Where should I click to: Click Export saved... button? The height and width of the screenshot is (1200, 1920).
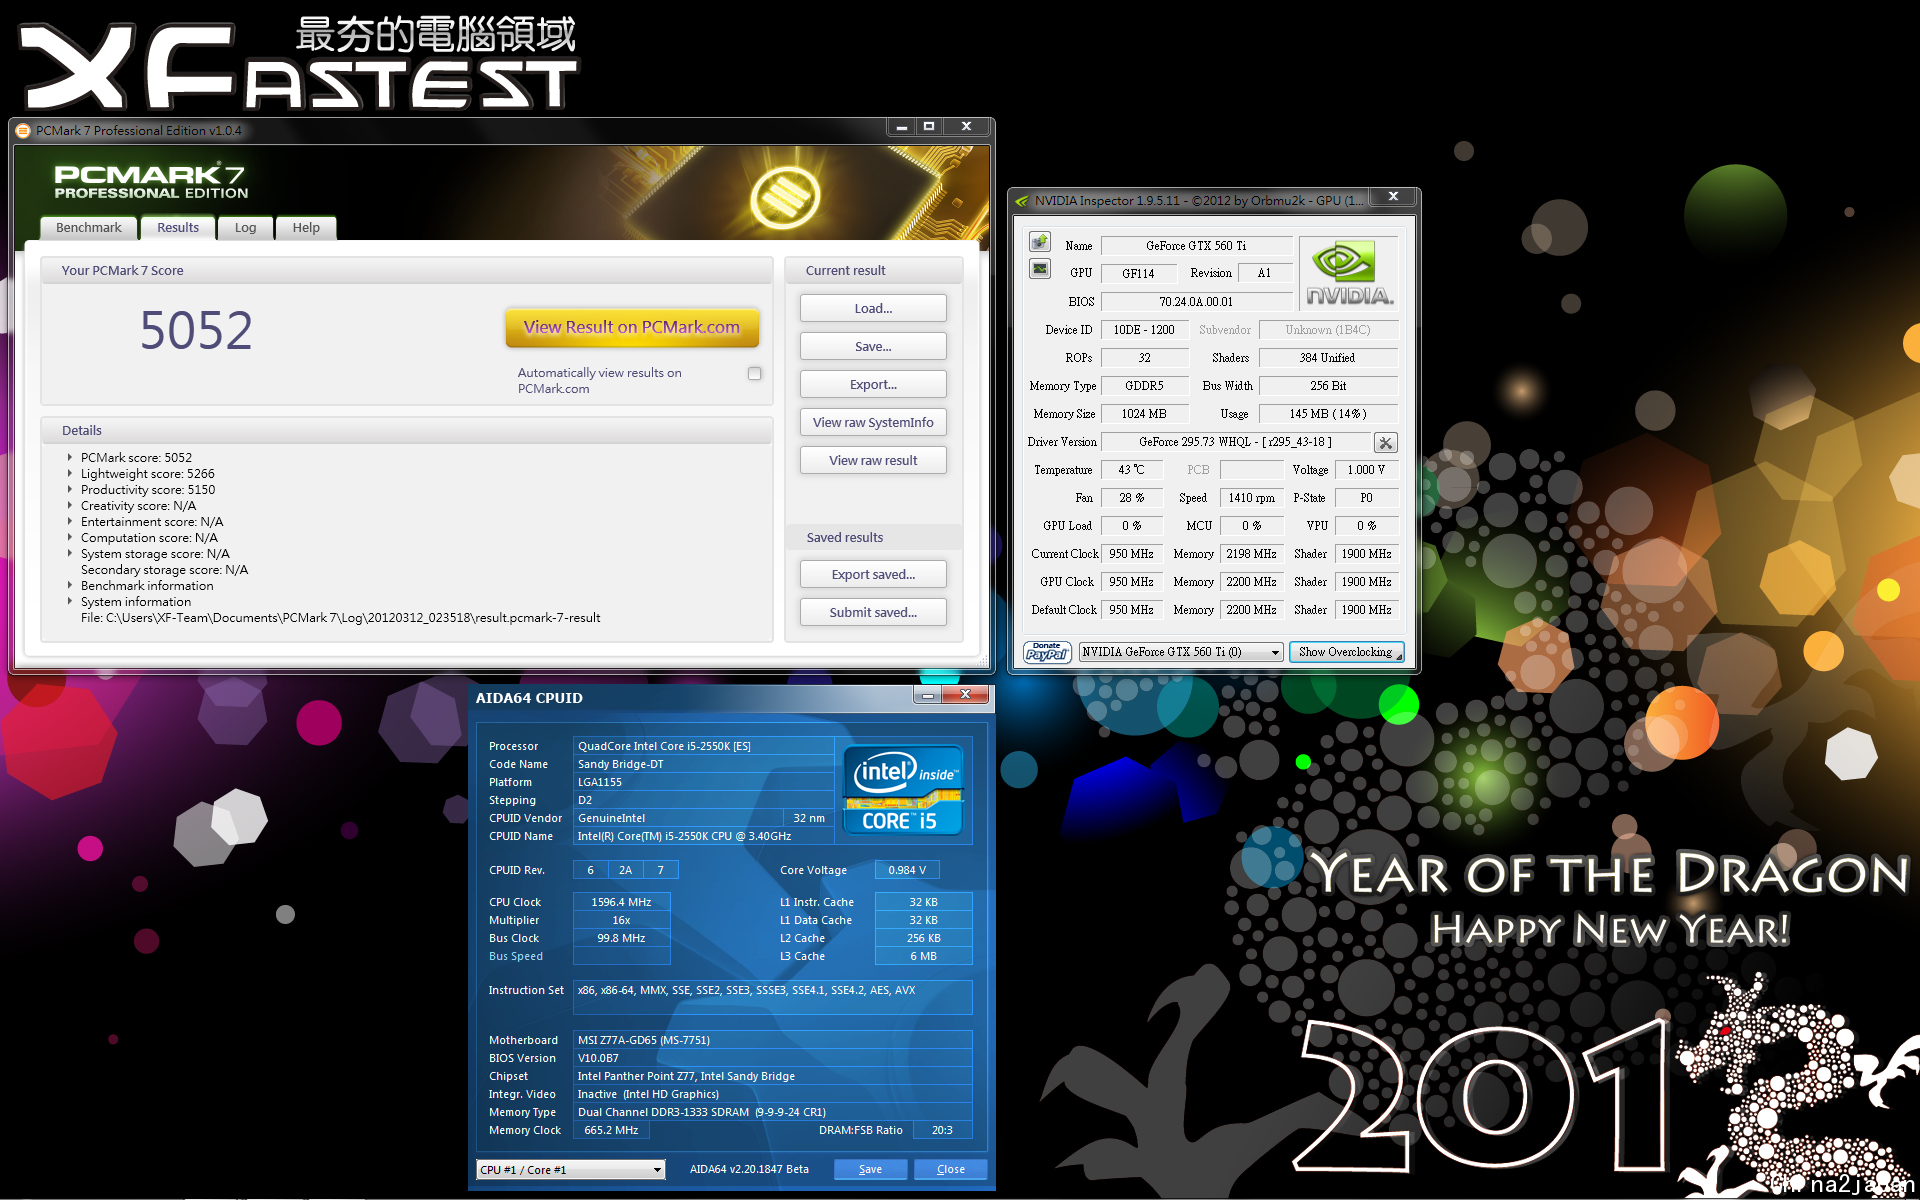point(873,574)
